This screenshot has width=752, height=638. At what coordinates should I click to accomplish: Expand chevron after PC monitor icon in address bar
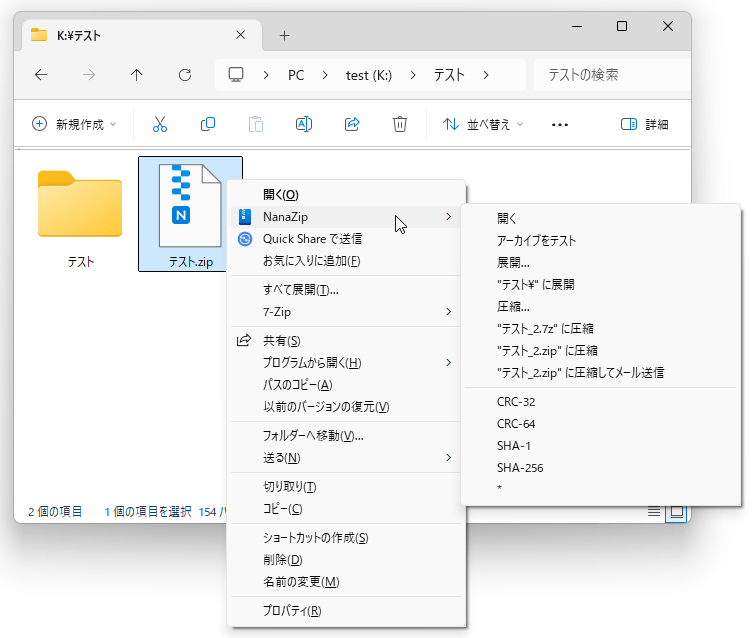click(266, 75)
